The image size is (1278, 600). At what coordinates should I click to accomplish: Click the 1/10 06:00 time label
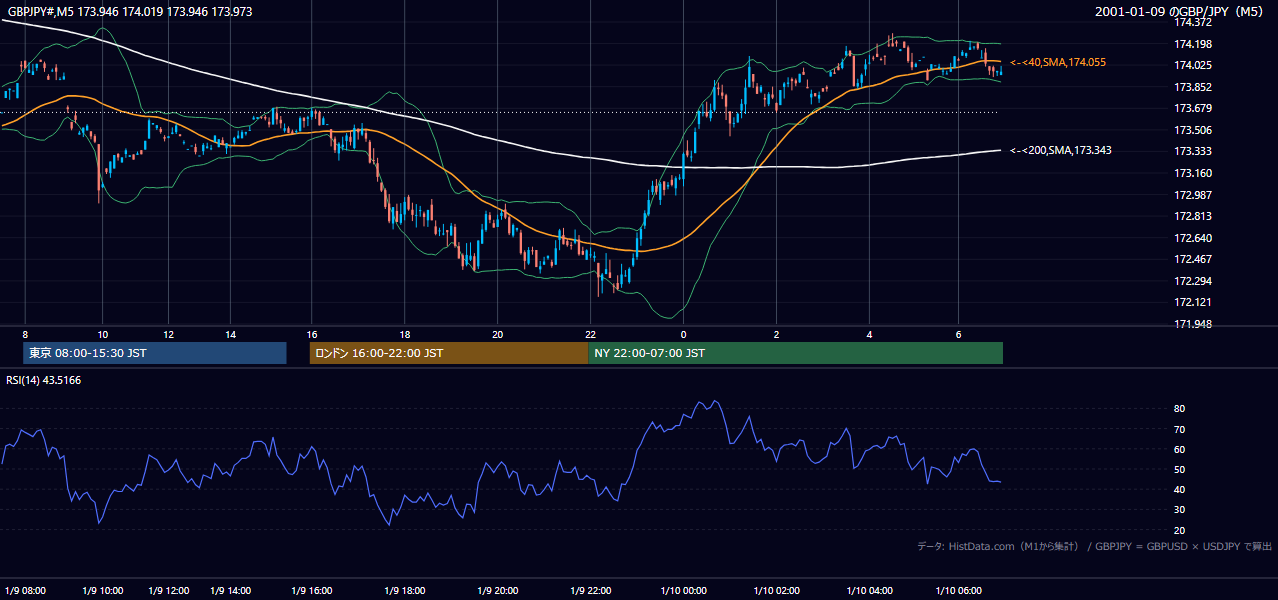pos(959,590)
